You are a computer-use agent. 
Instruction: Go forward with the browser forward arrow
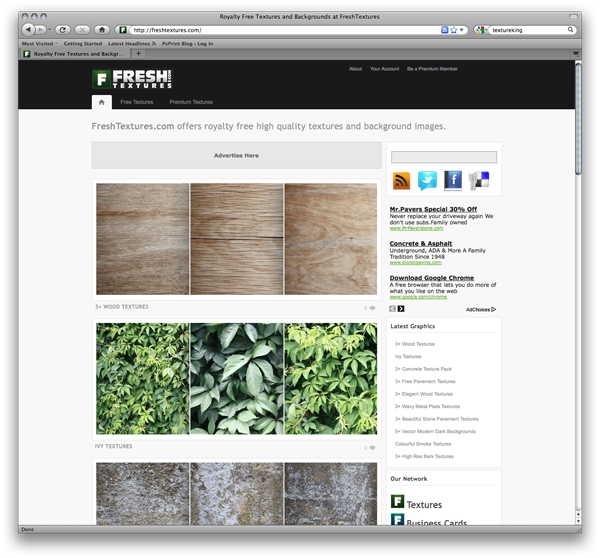tap(40, 29)
